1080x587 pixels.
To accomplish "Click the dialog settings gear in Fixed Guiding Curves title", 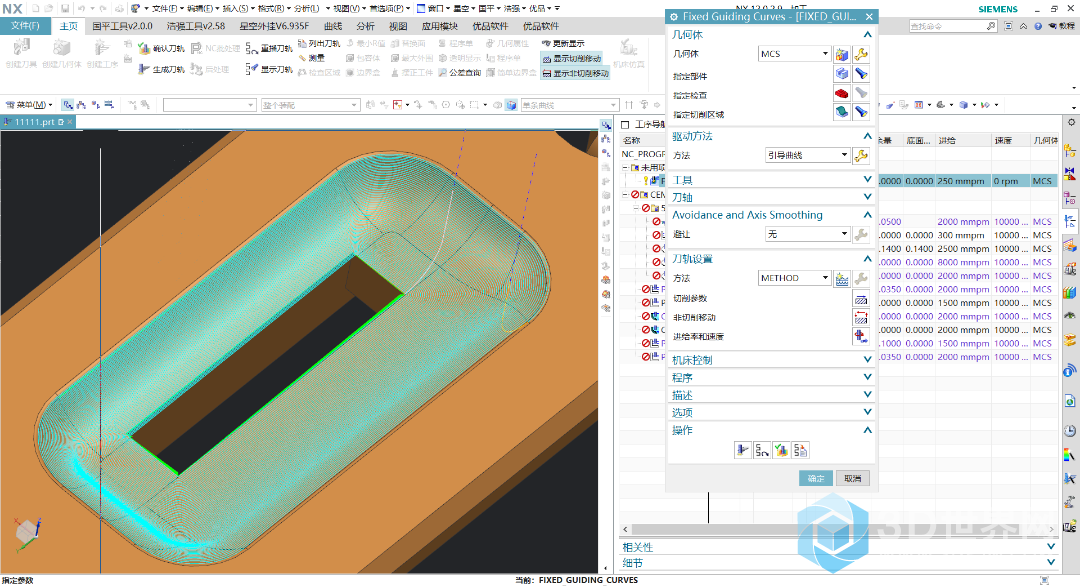I will point(673,17).
